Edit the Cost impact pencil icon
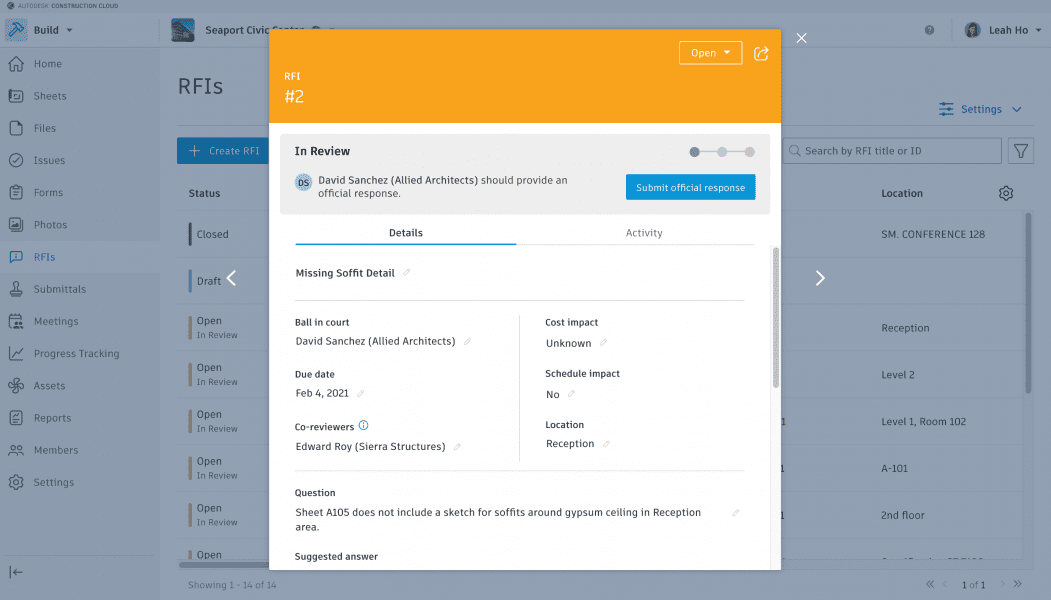The height and width of the screenshot is (600, 1051). [603, 343]
